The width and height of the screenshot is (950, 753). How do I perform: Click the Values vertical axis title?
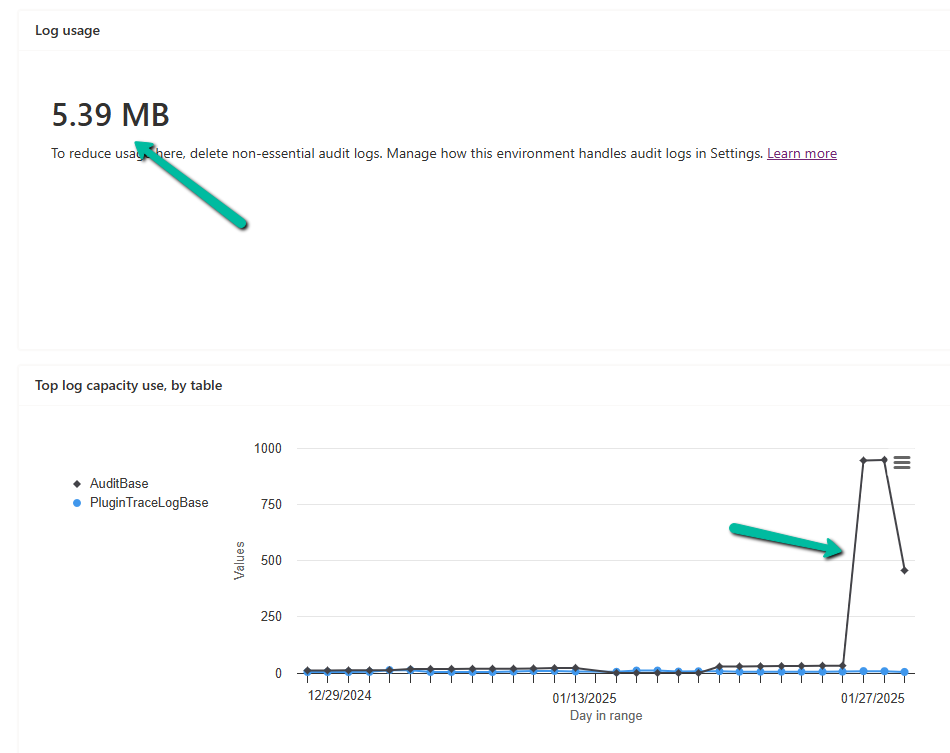(x=240, y=560)
